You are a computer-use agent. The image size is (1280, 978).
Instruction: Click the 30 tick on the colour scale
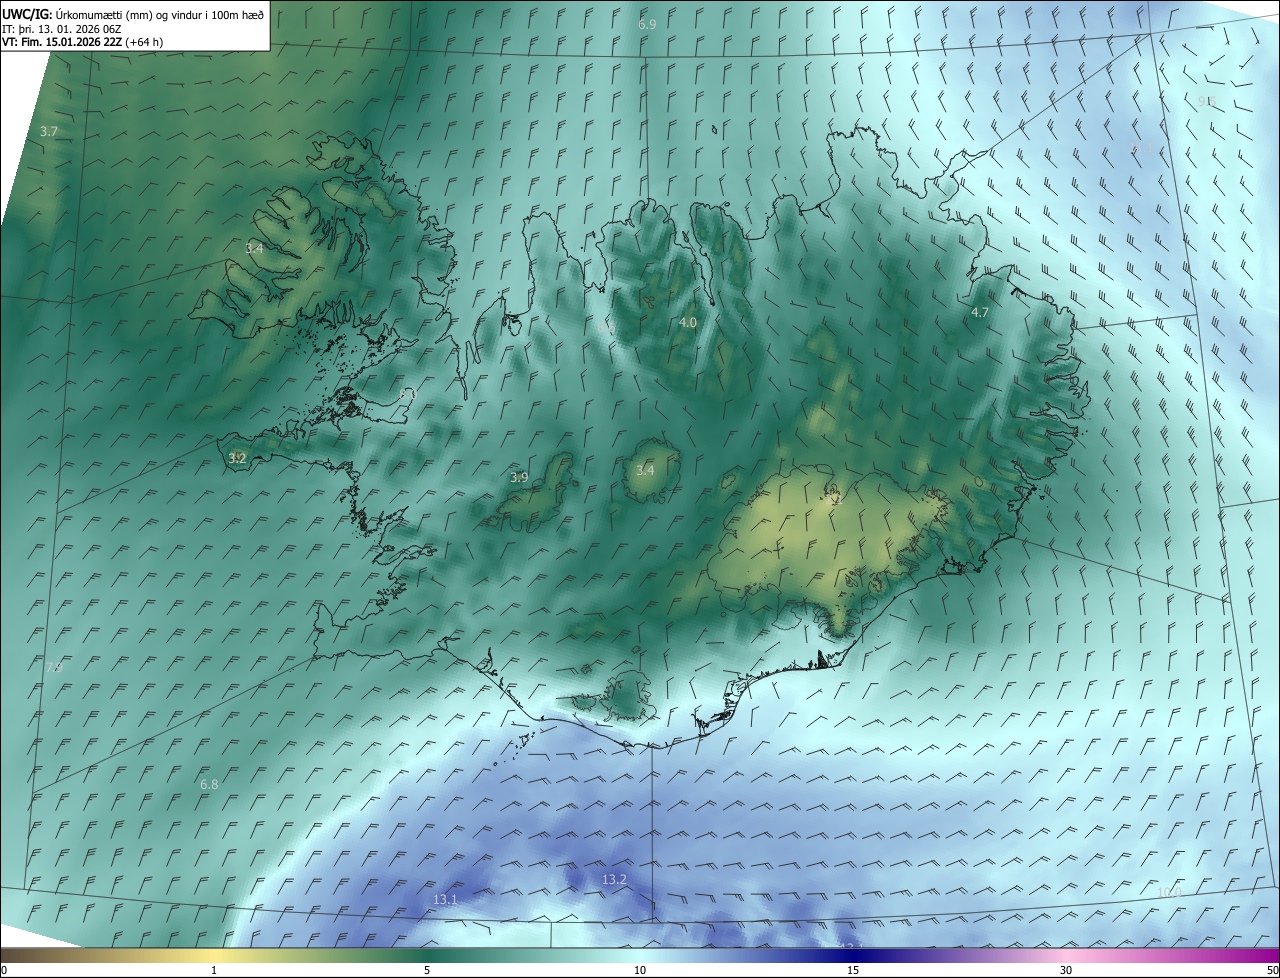pyautogui.click(x=1066, y=971)
